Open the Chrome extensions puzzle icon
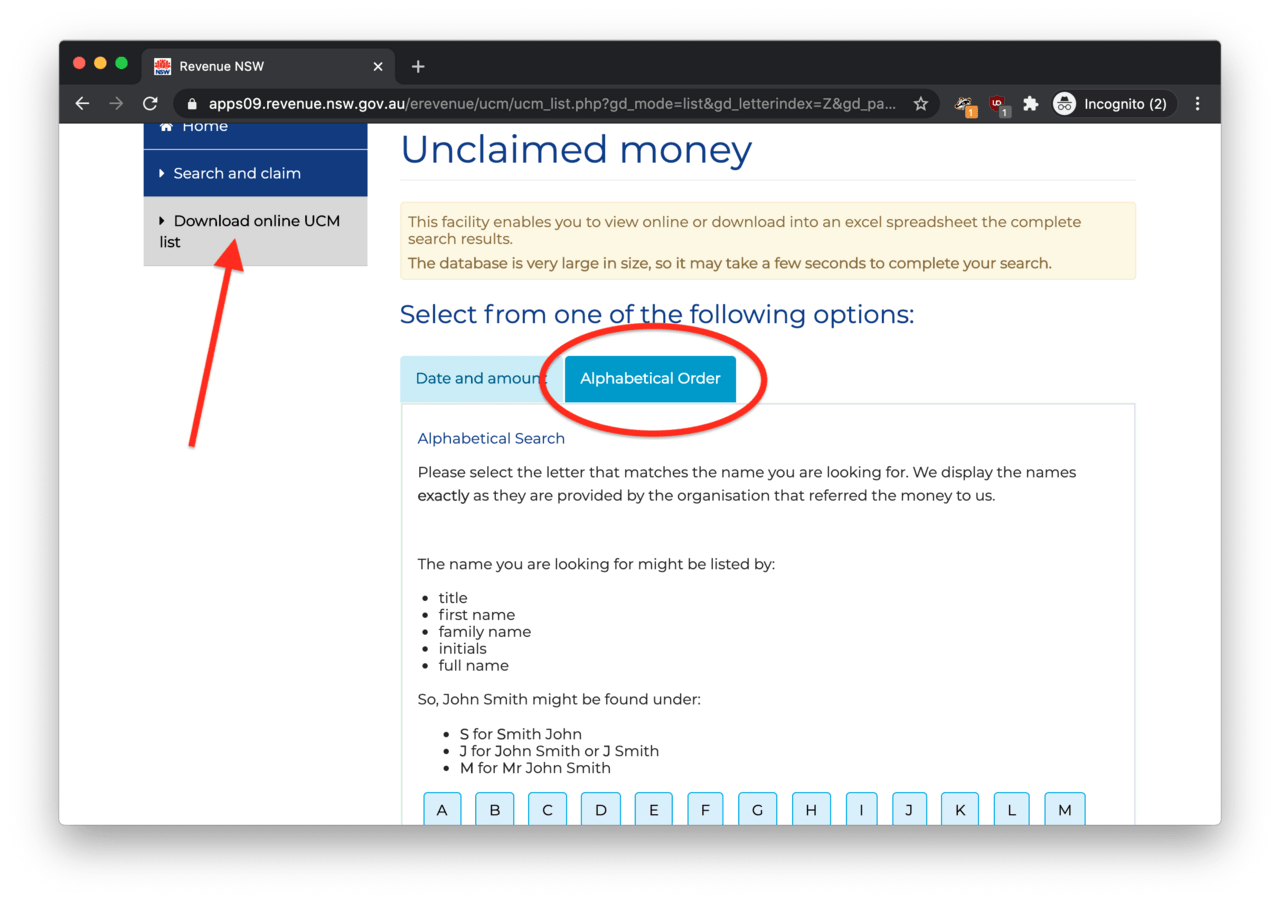This screenshot has height=903, width=1280. (1030, 104)
